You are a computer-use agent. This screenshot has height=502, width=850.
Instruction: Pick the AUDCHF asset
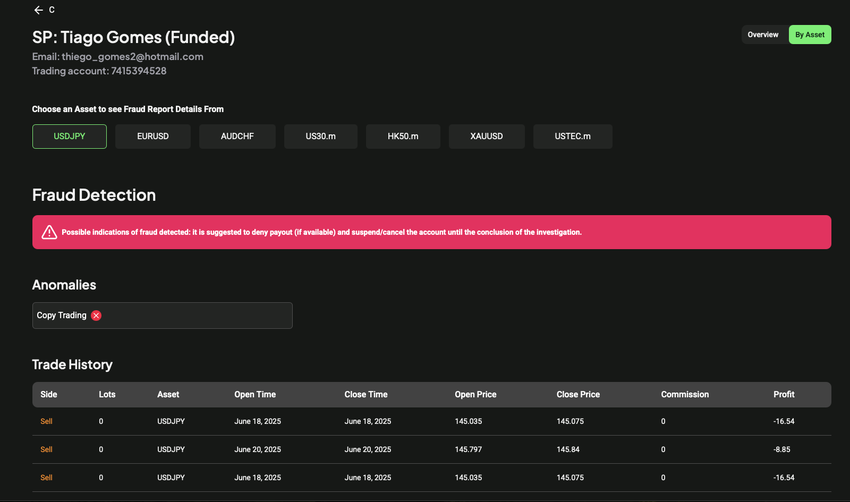pos(237,136)
